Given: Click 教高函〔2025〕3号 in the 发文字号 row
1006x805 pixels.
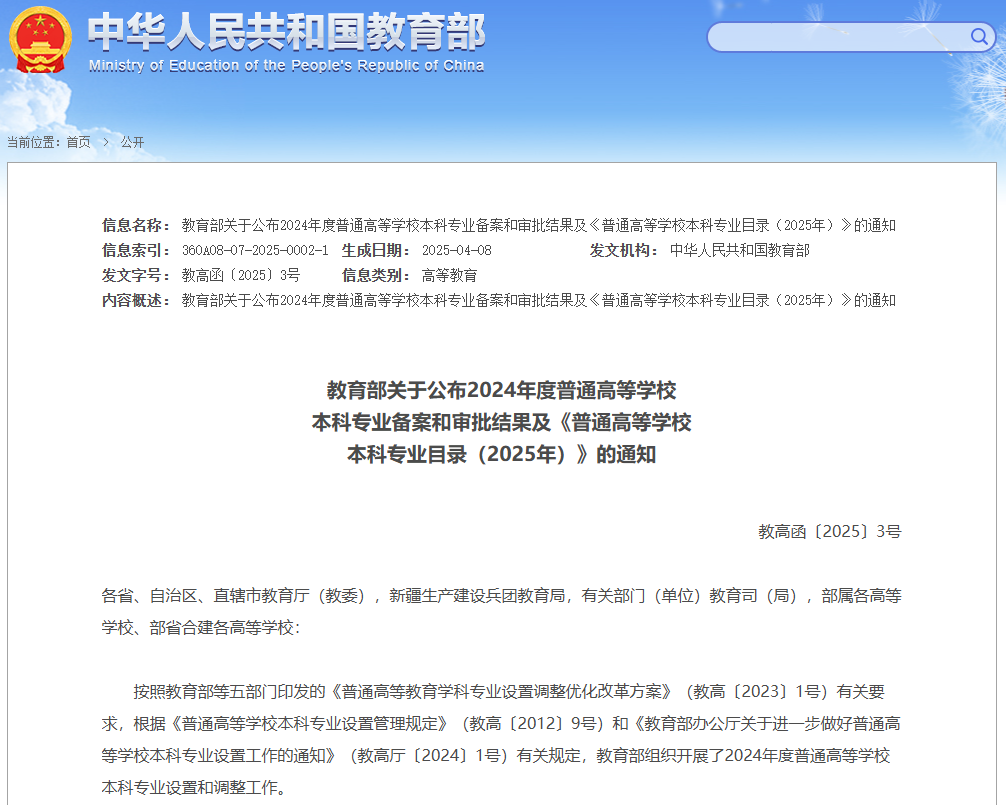Looking at the screenshot, I should (240, 275).
